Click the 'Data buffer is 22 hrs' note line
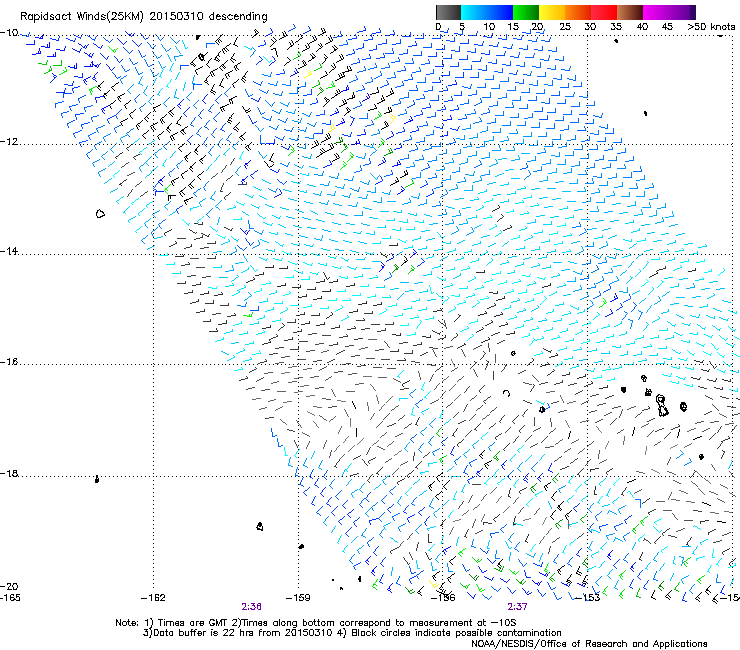Image resolution: width=740 pixels, height=650 pixels. 352,633
